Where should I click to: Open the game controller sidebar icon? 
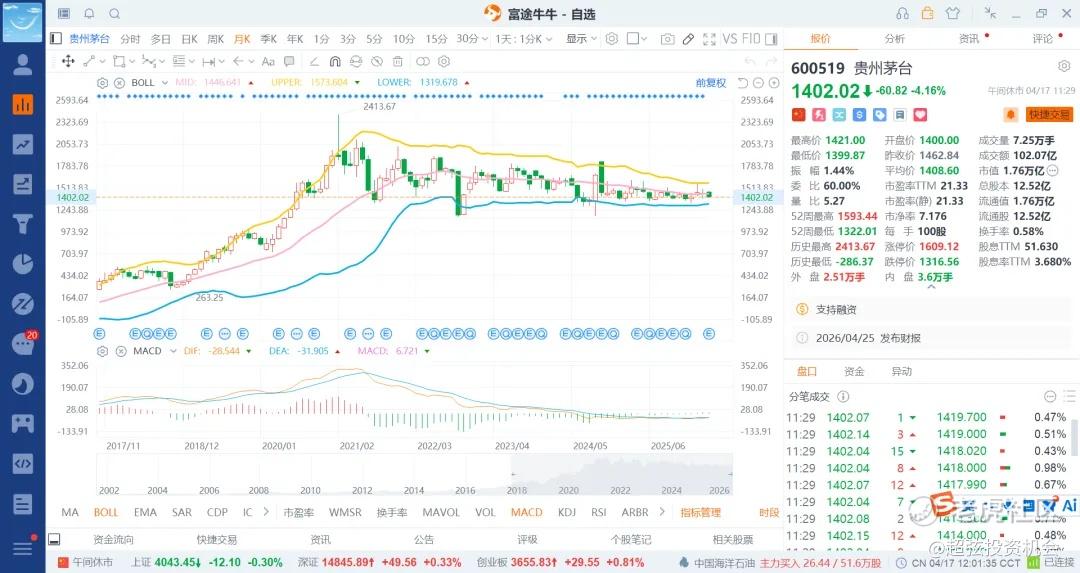(x=23, y=423)
